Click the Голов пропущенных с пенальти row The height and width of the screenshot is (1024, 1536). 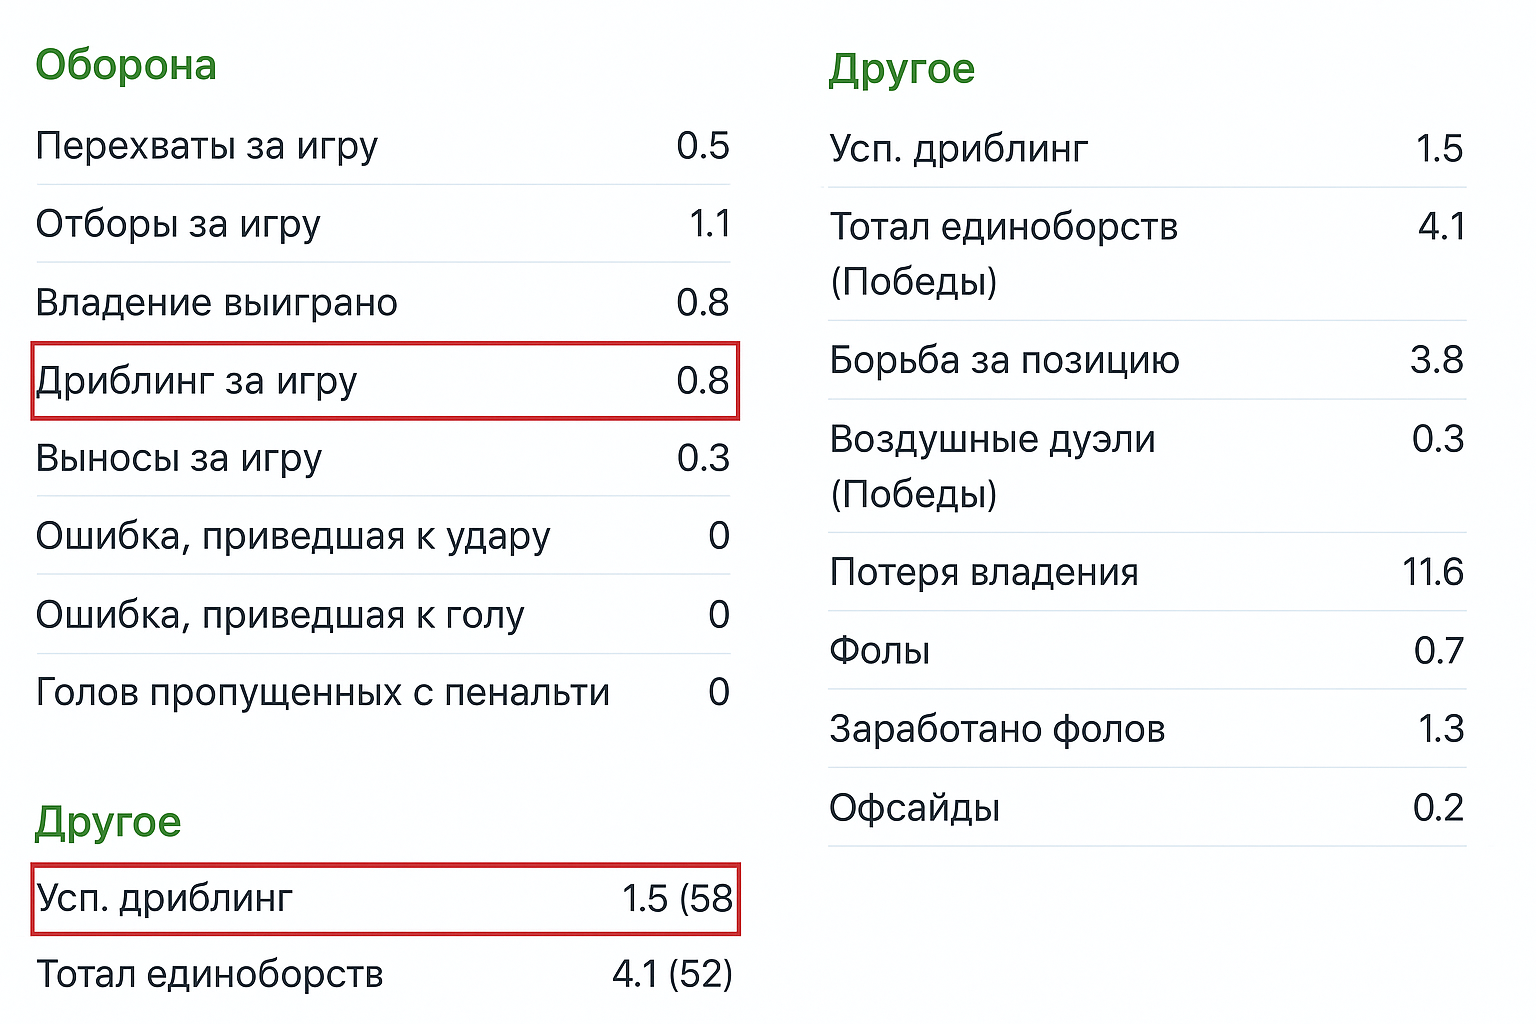pyautogui.click(x=383, y=692)
